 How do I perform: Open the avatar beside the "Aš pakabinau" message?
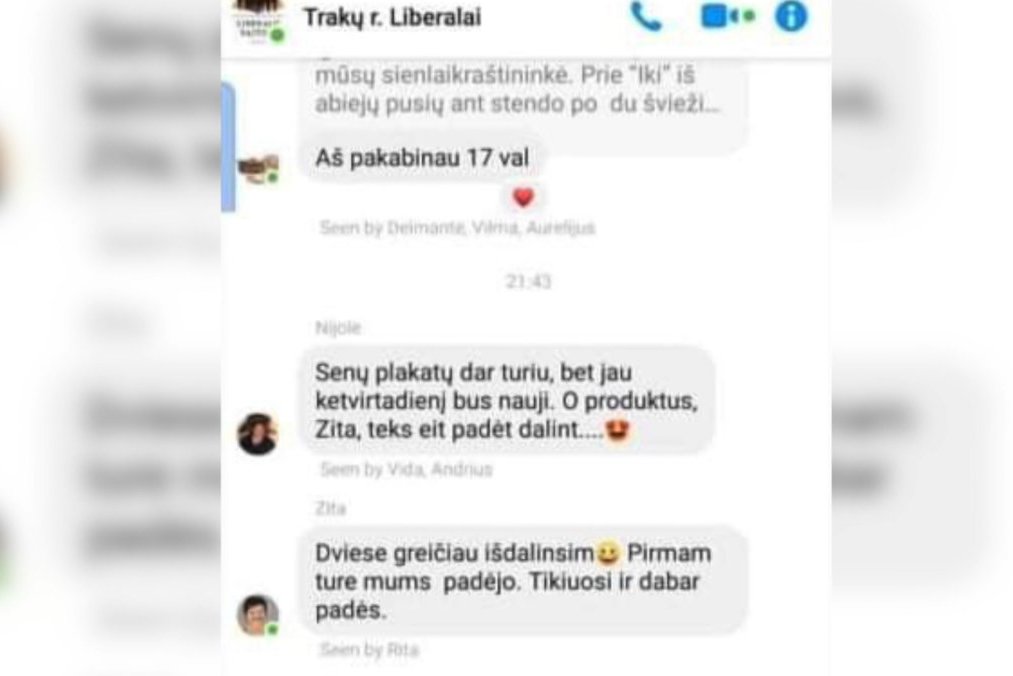click(258, 169)
